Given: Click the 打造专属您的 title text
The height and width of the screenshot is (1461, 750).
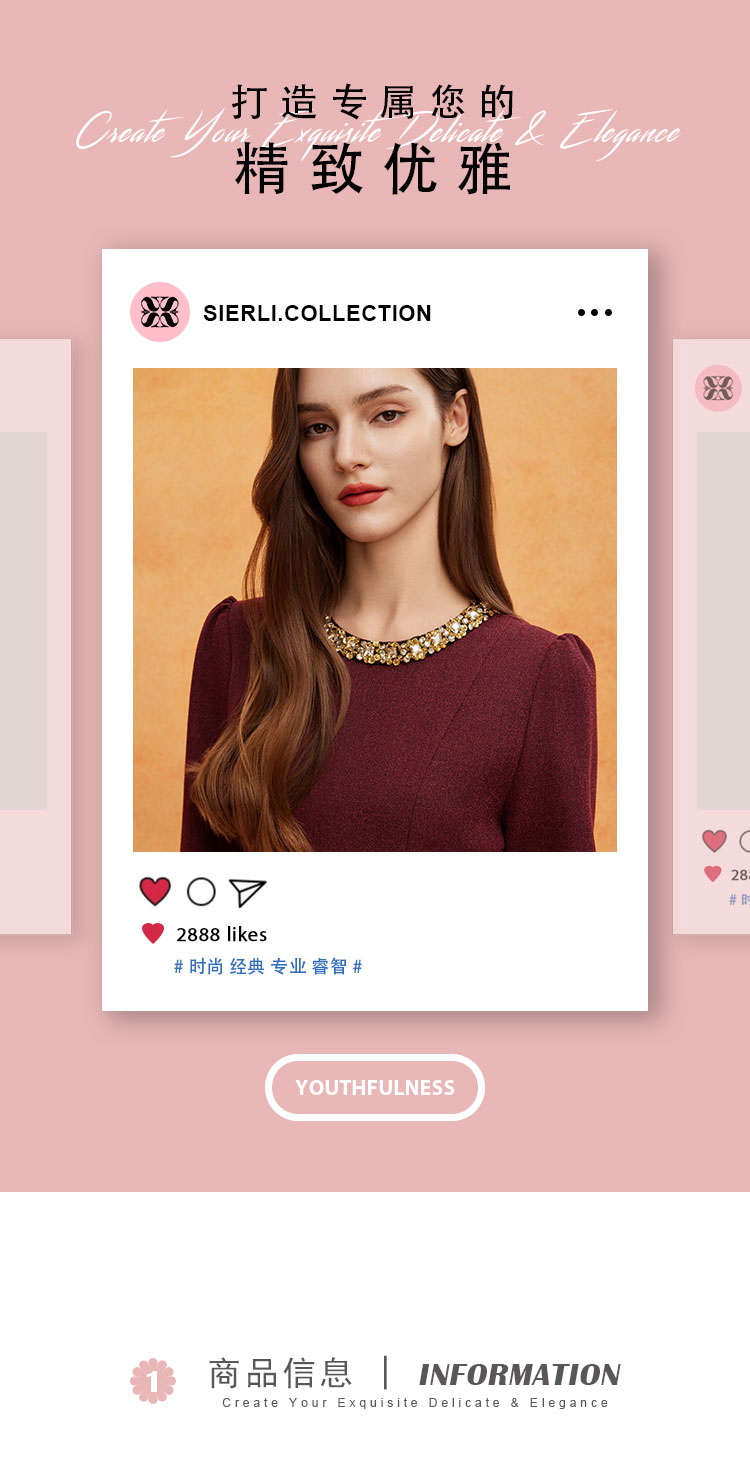Looking at the screenshot, I should 374,102.
